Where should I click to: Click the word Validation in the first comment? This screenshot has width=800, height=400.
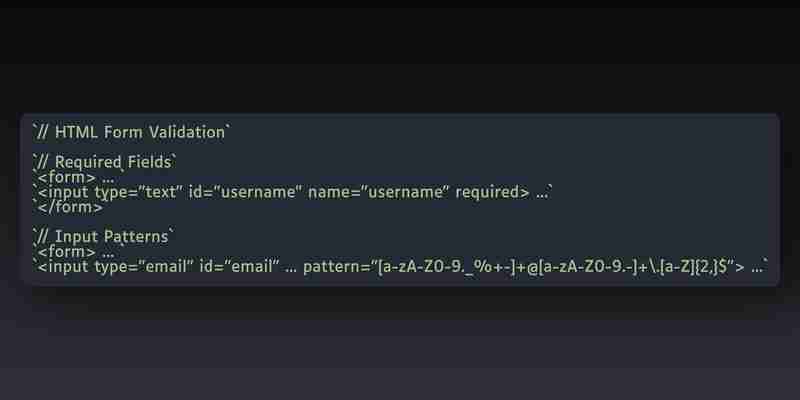pyautogui.click(x=187, y=133)
